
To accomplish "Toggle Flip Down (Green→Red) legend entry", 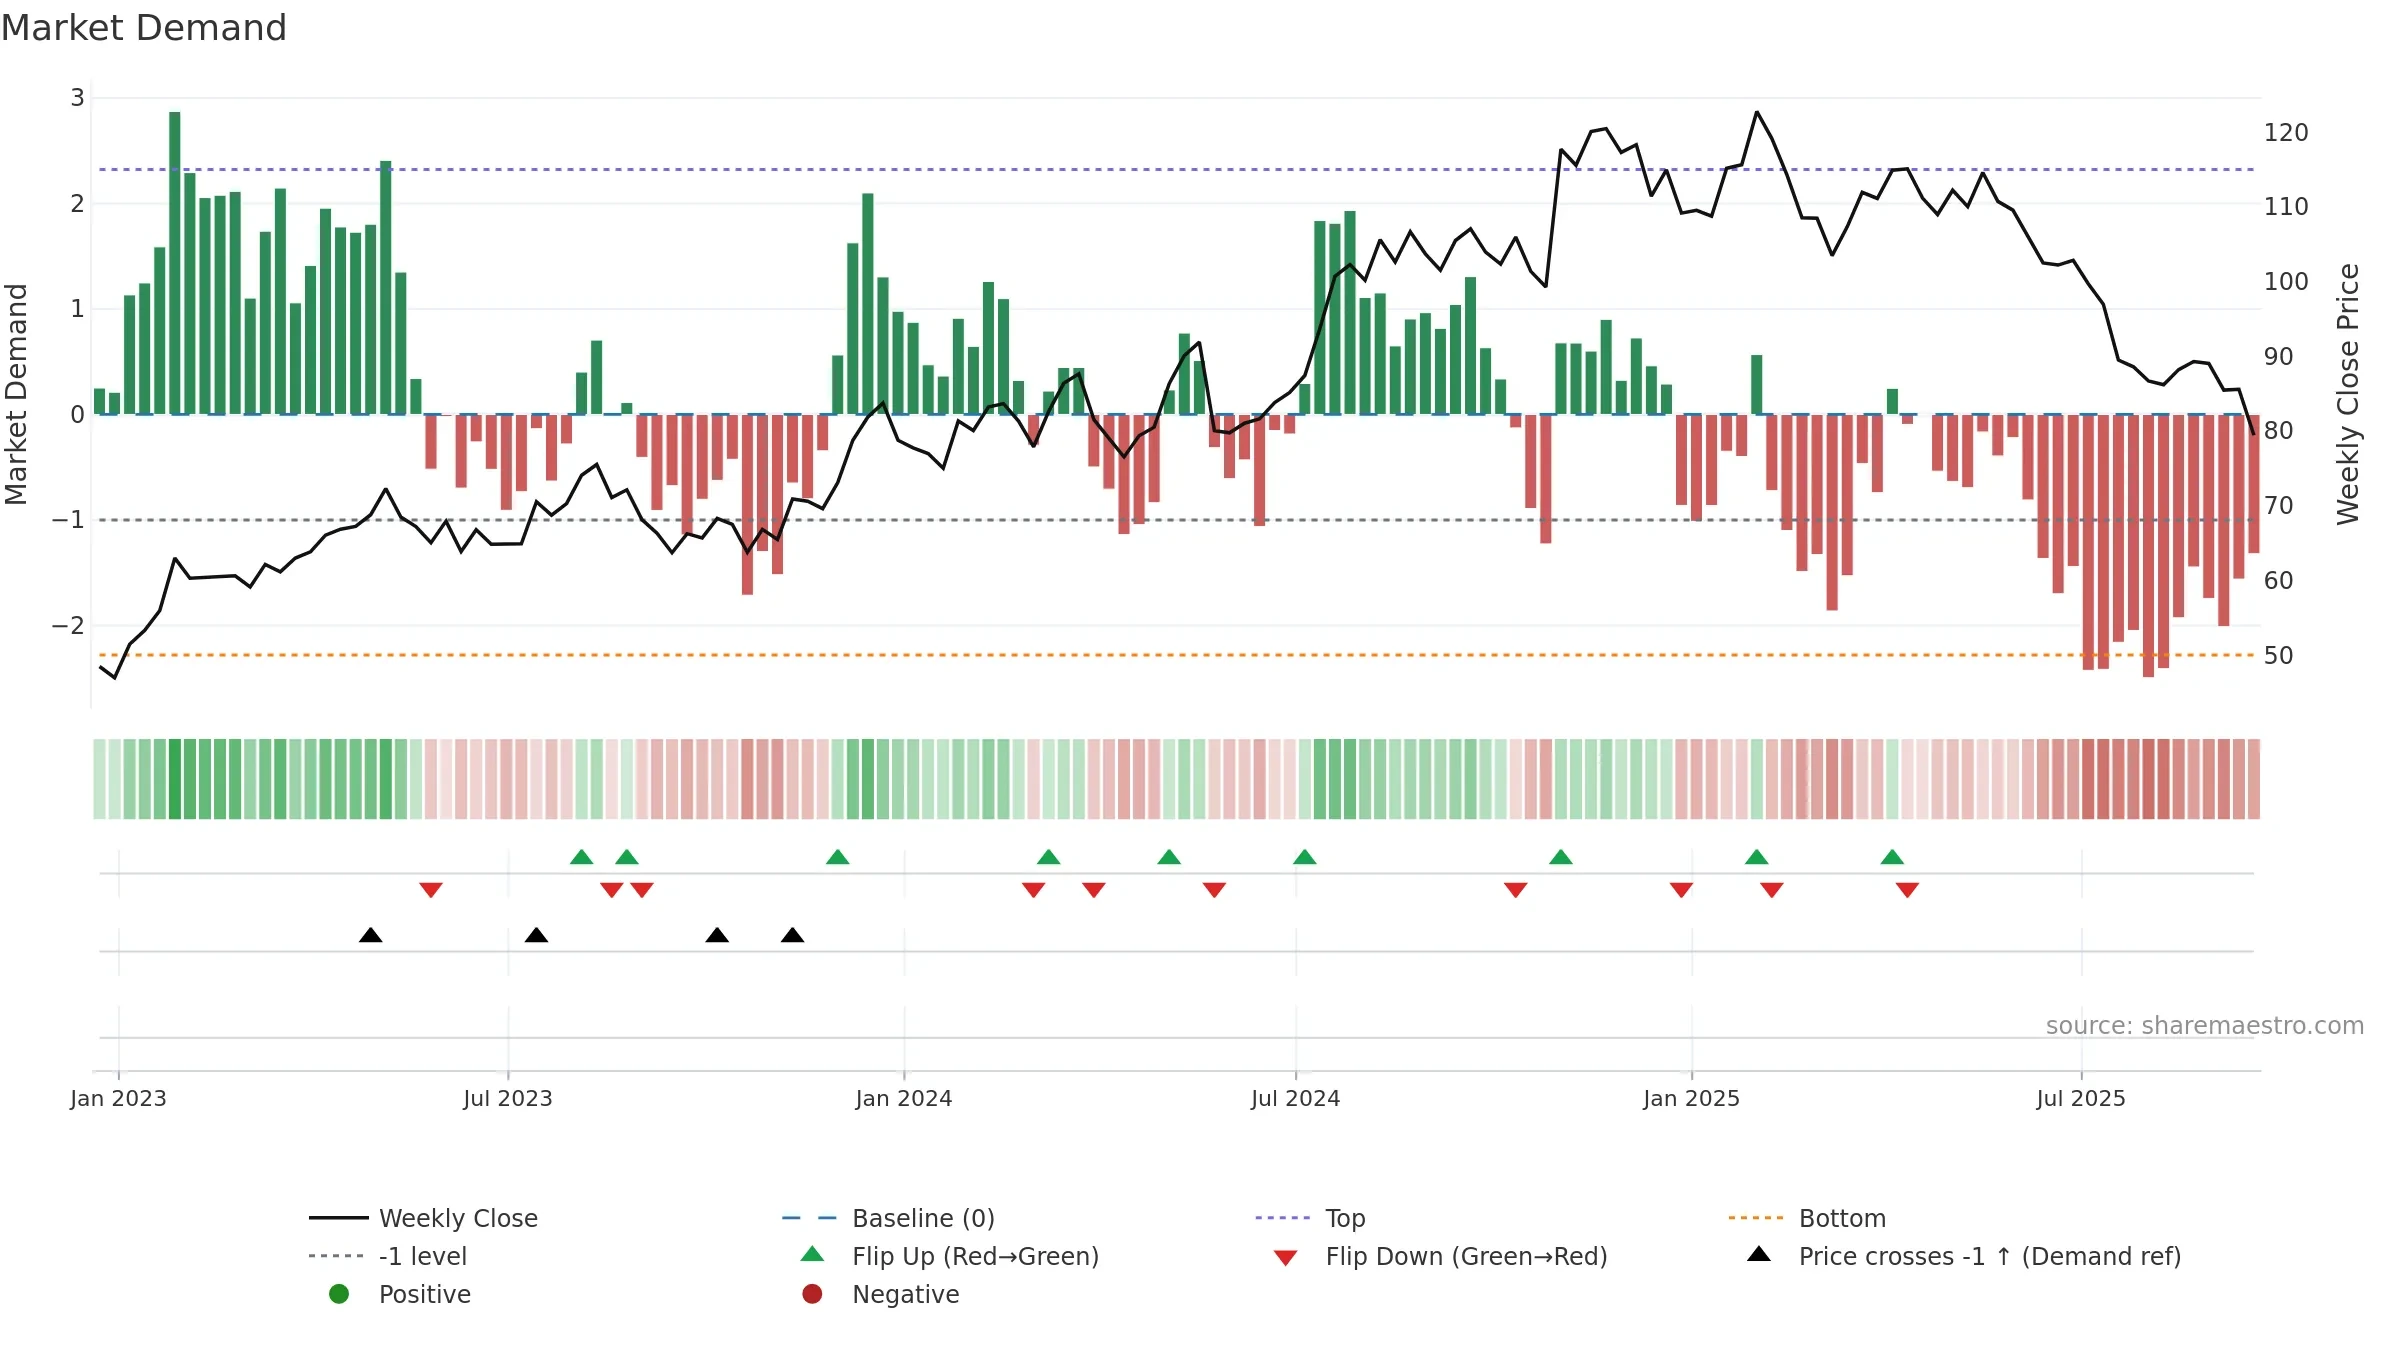I will click(1439, 1256).
